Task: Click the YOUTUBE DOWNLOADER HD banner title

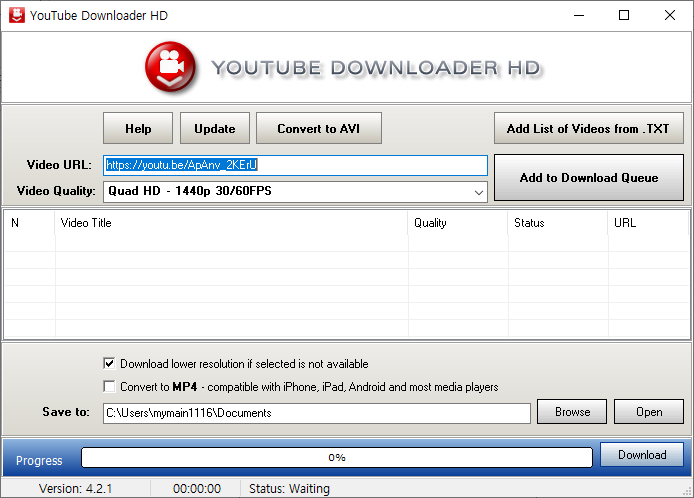Action: [x=376, y=68]
